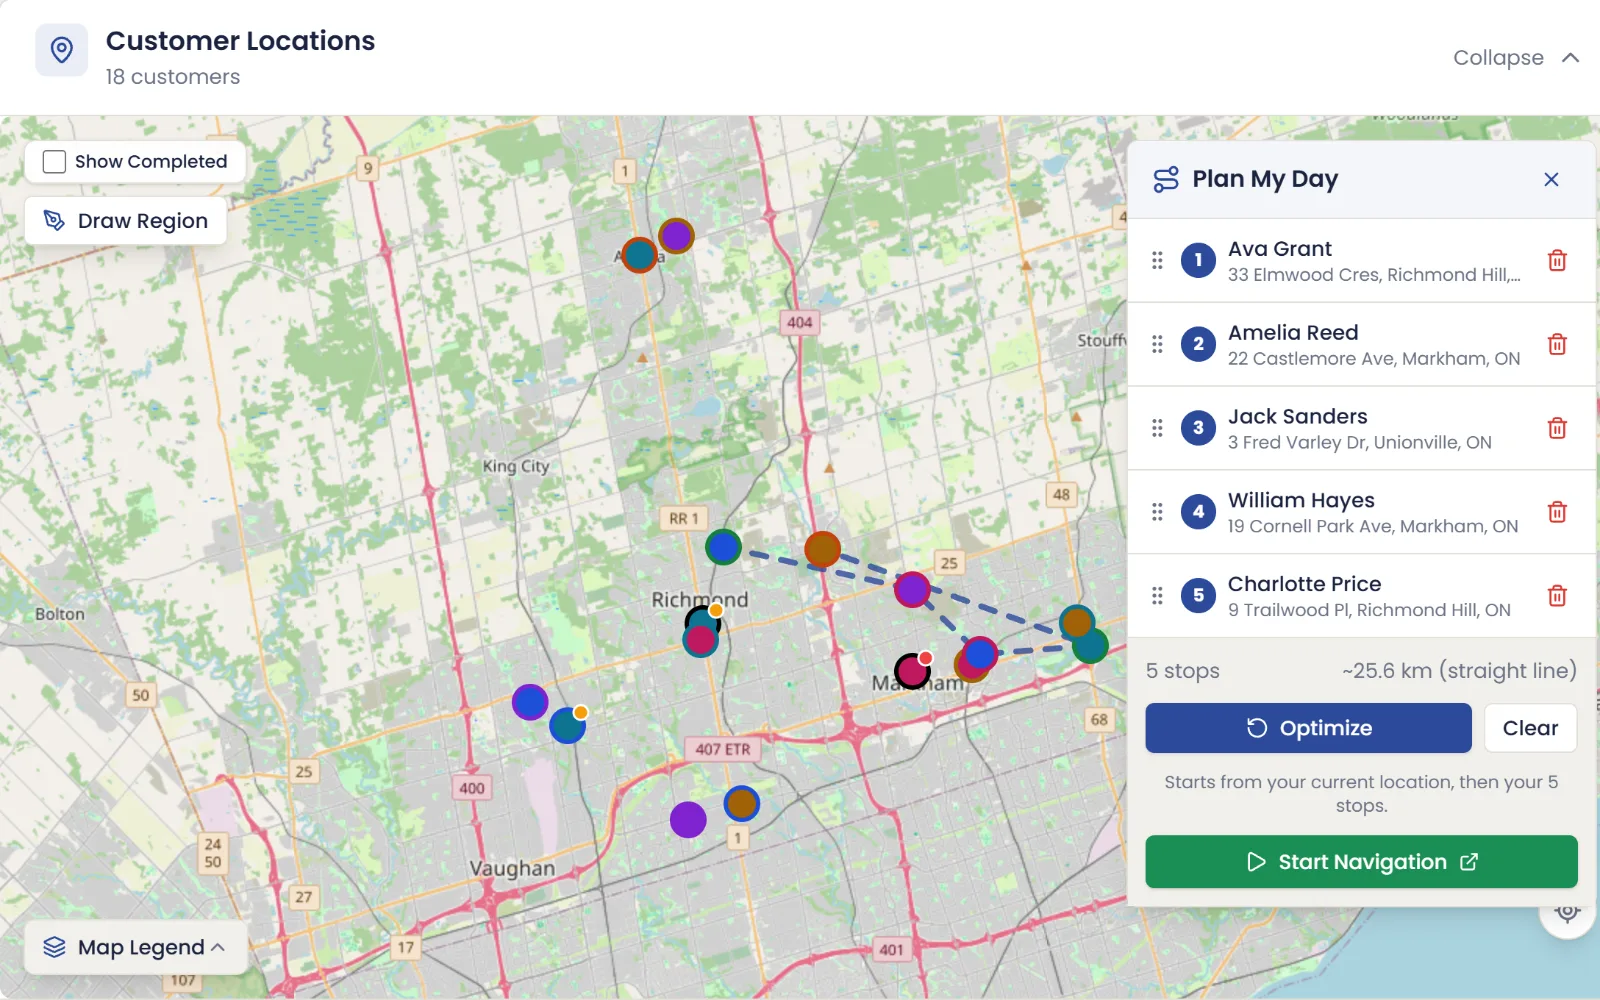The height and width of the screenshot is (1000, 1600).
Task: Click the ~25.6 km straight line distance
Action: coord(1459,671)
